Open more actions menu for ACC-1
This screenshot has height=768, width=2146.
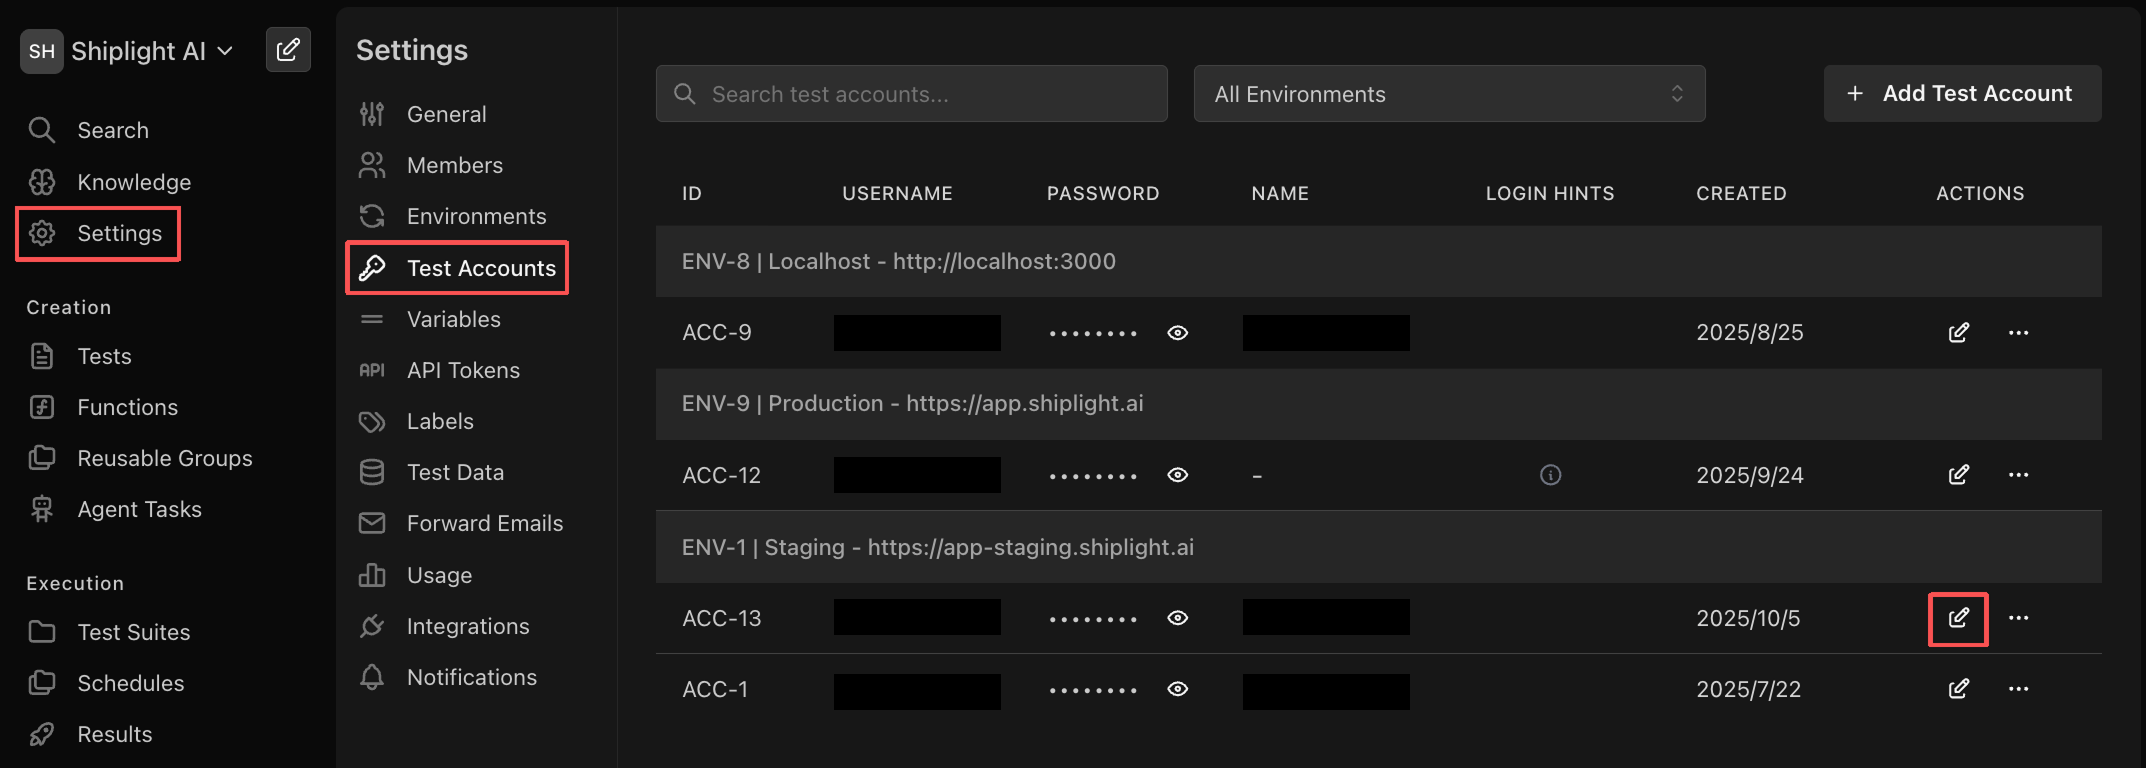tap(2019, 689)
